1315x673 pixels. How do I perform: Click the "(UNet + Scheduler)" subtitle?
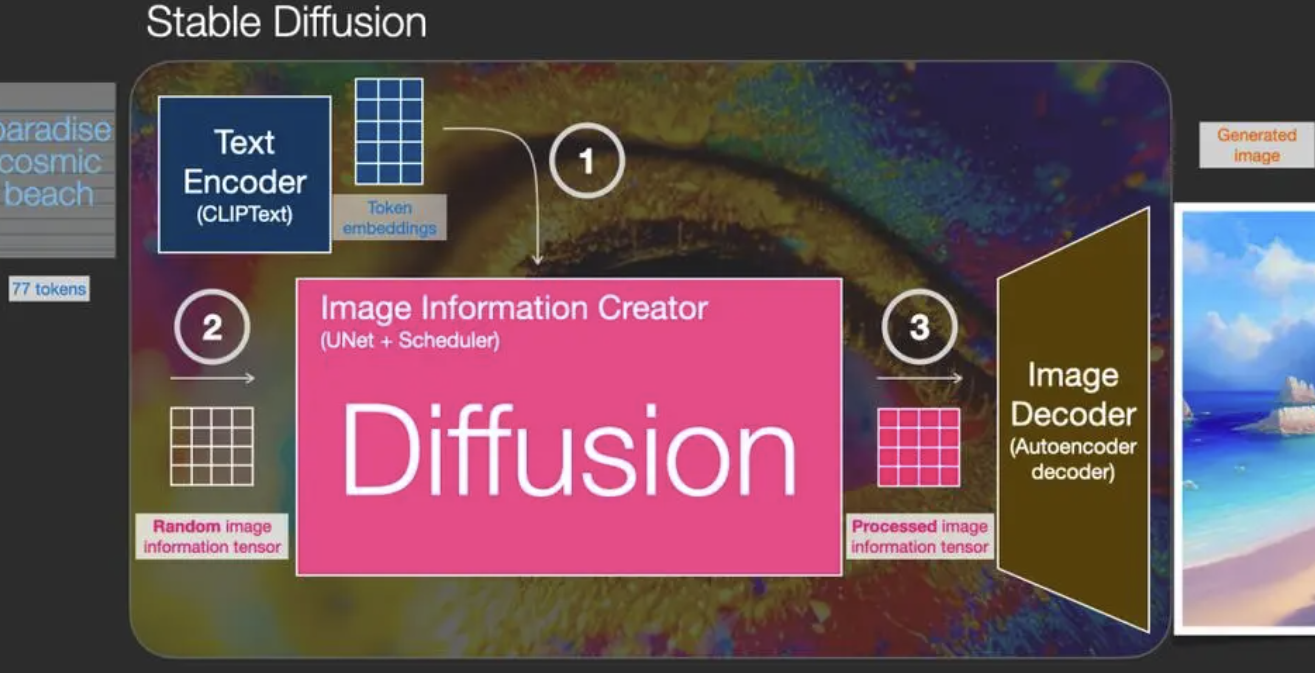(x=410, y=340)
